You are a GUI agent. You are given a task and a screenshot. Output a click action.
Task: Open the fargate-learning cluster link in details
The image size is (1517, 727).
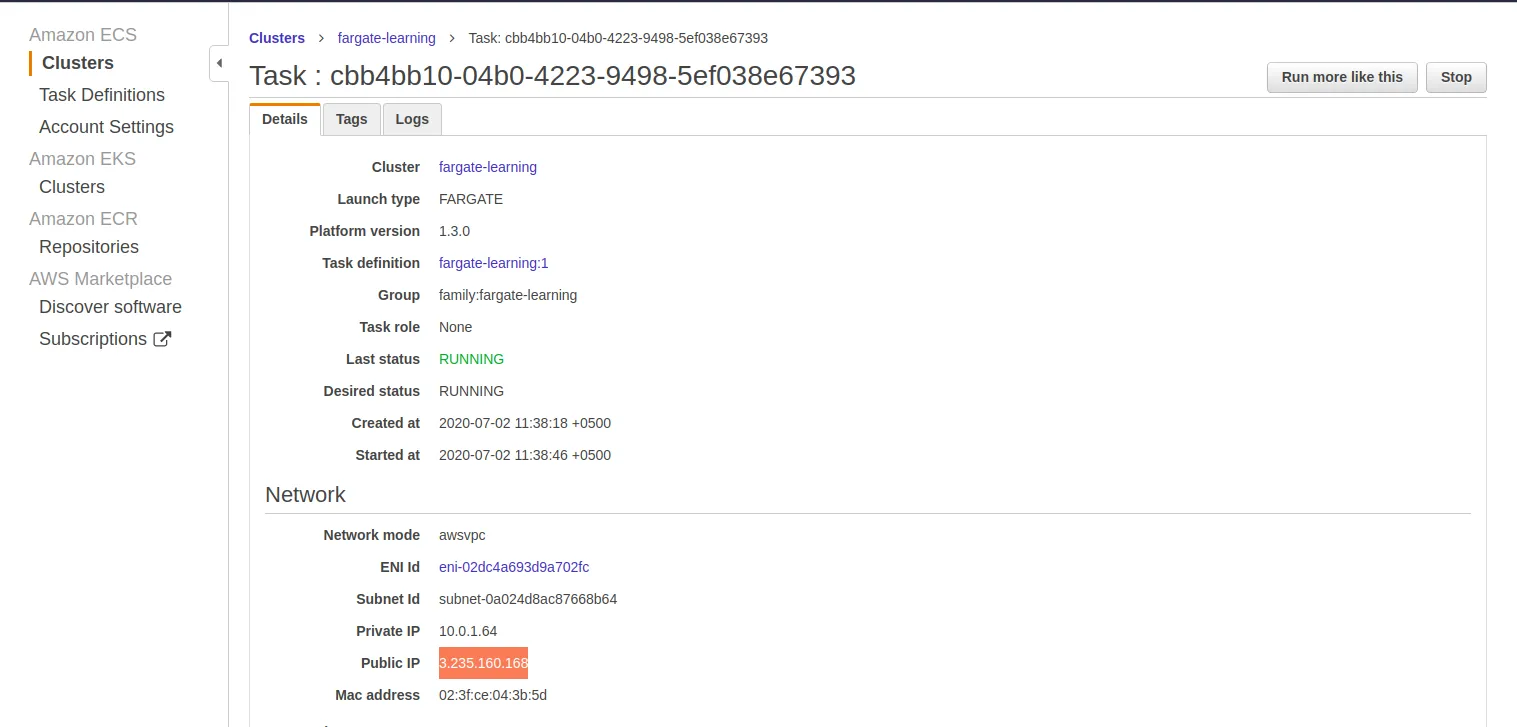tap(488, 167)
